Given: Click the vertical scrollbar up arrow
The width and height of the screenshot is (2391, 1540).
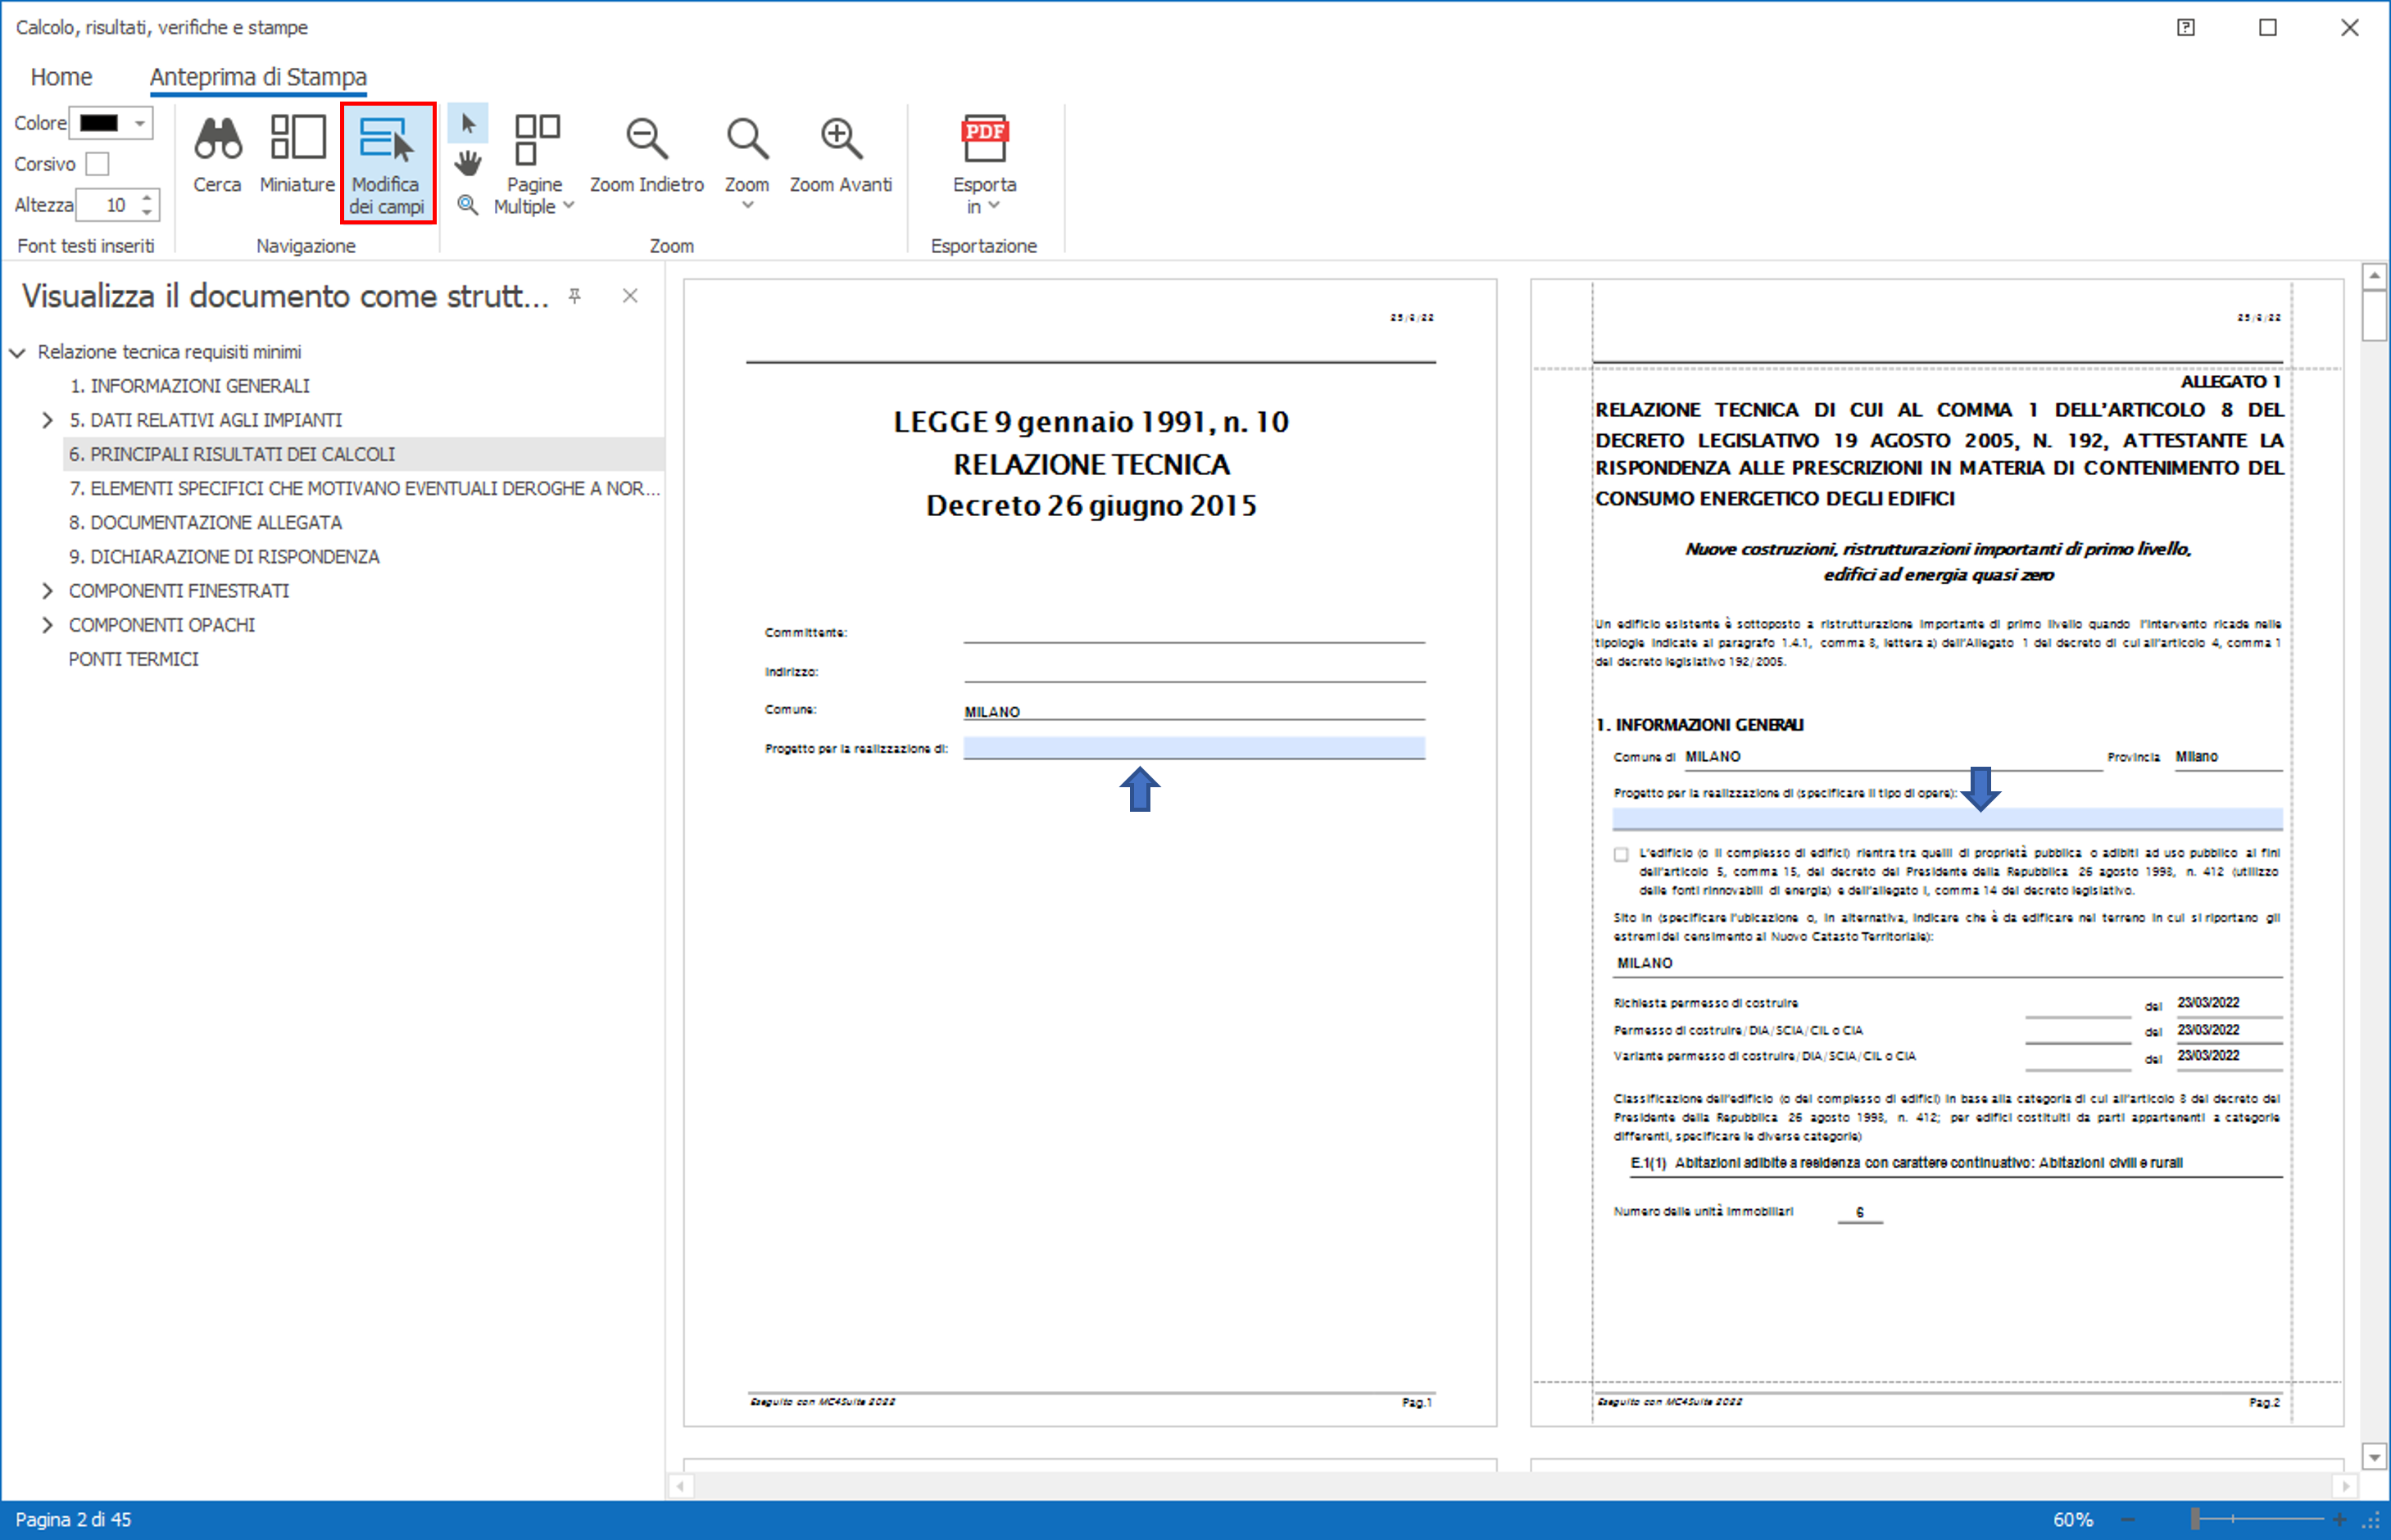Looking at the screenshot, I should [2374, 275].
